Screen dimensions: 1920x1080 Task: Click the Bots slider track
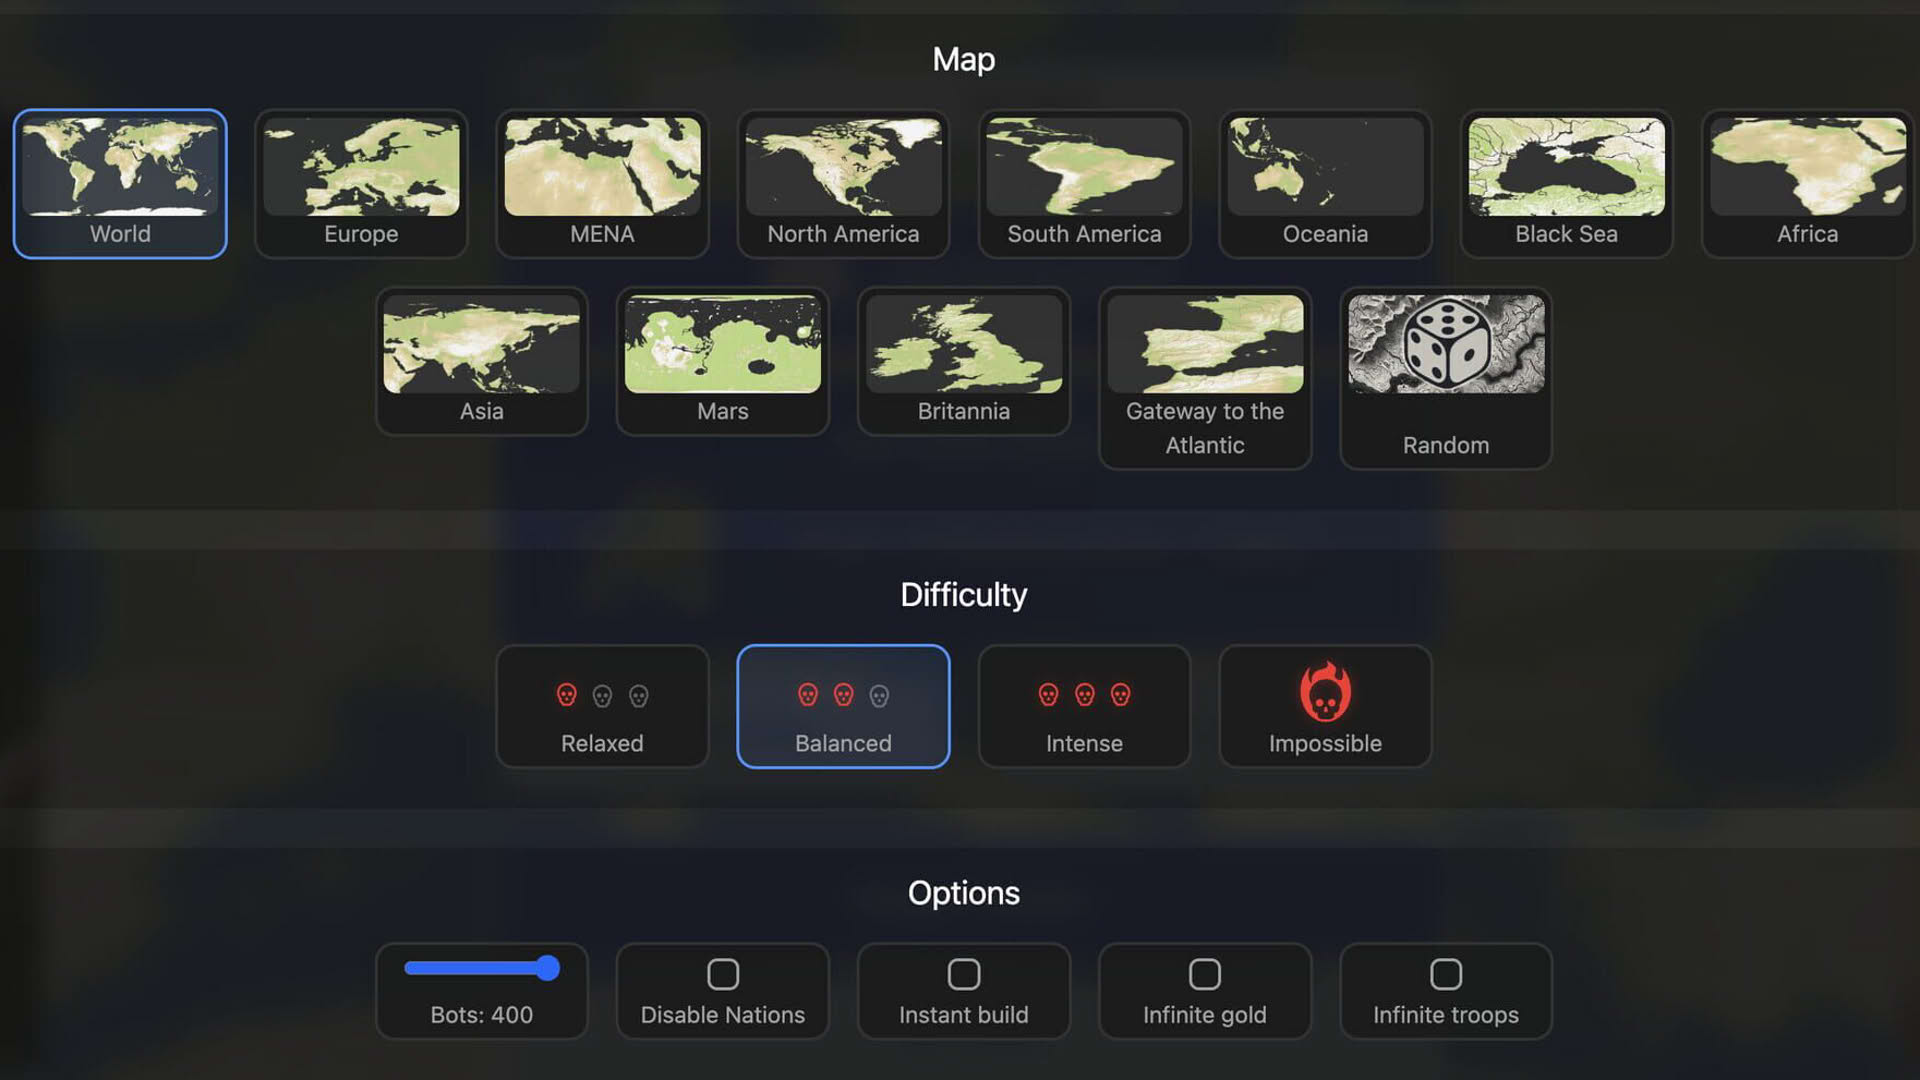(x=481, y=968)
